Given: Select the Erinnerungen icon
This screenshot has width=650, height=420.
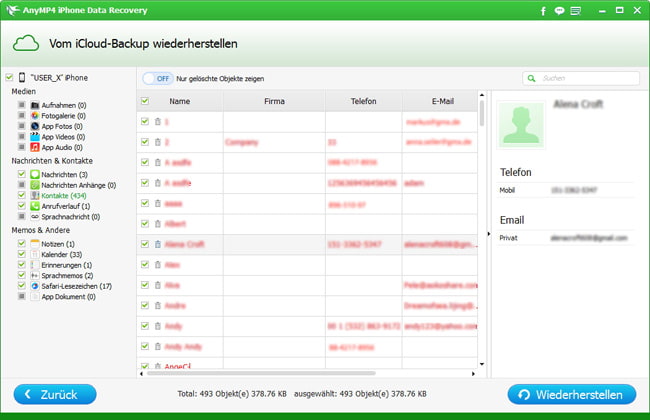Looking at the screenshot, I should coord(35,265).
